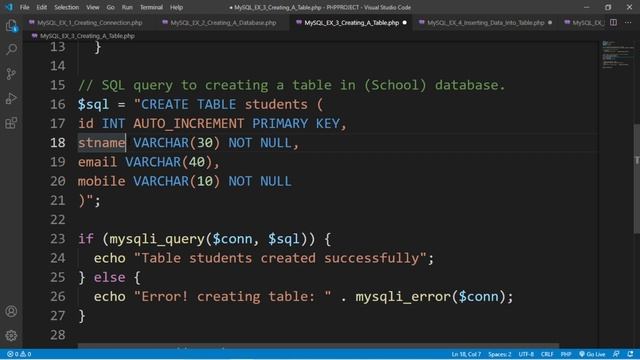Switch to MySQL_EX_4_Inserting_Data_Into_Table.php tab
Screen dimensions: 640x360
pyautogui.click(x=485, y=22)
